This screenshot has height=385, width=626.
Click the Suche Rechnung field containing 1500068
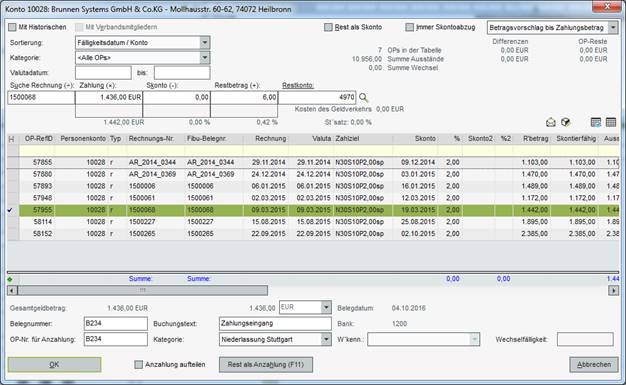pyautogui.click(x=41, y=97)
